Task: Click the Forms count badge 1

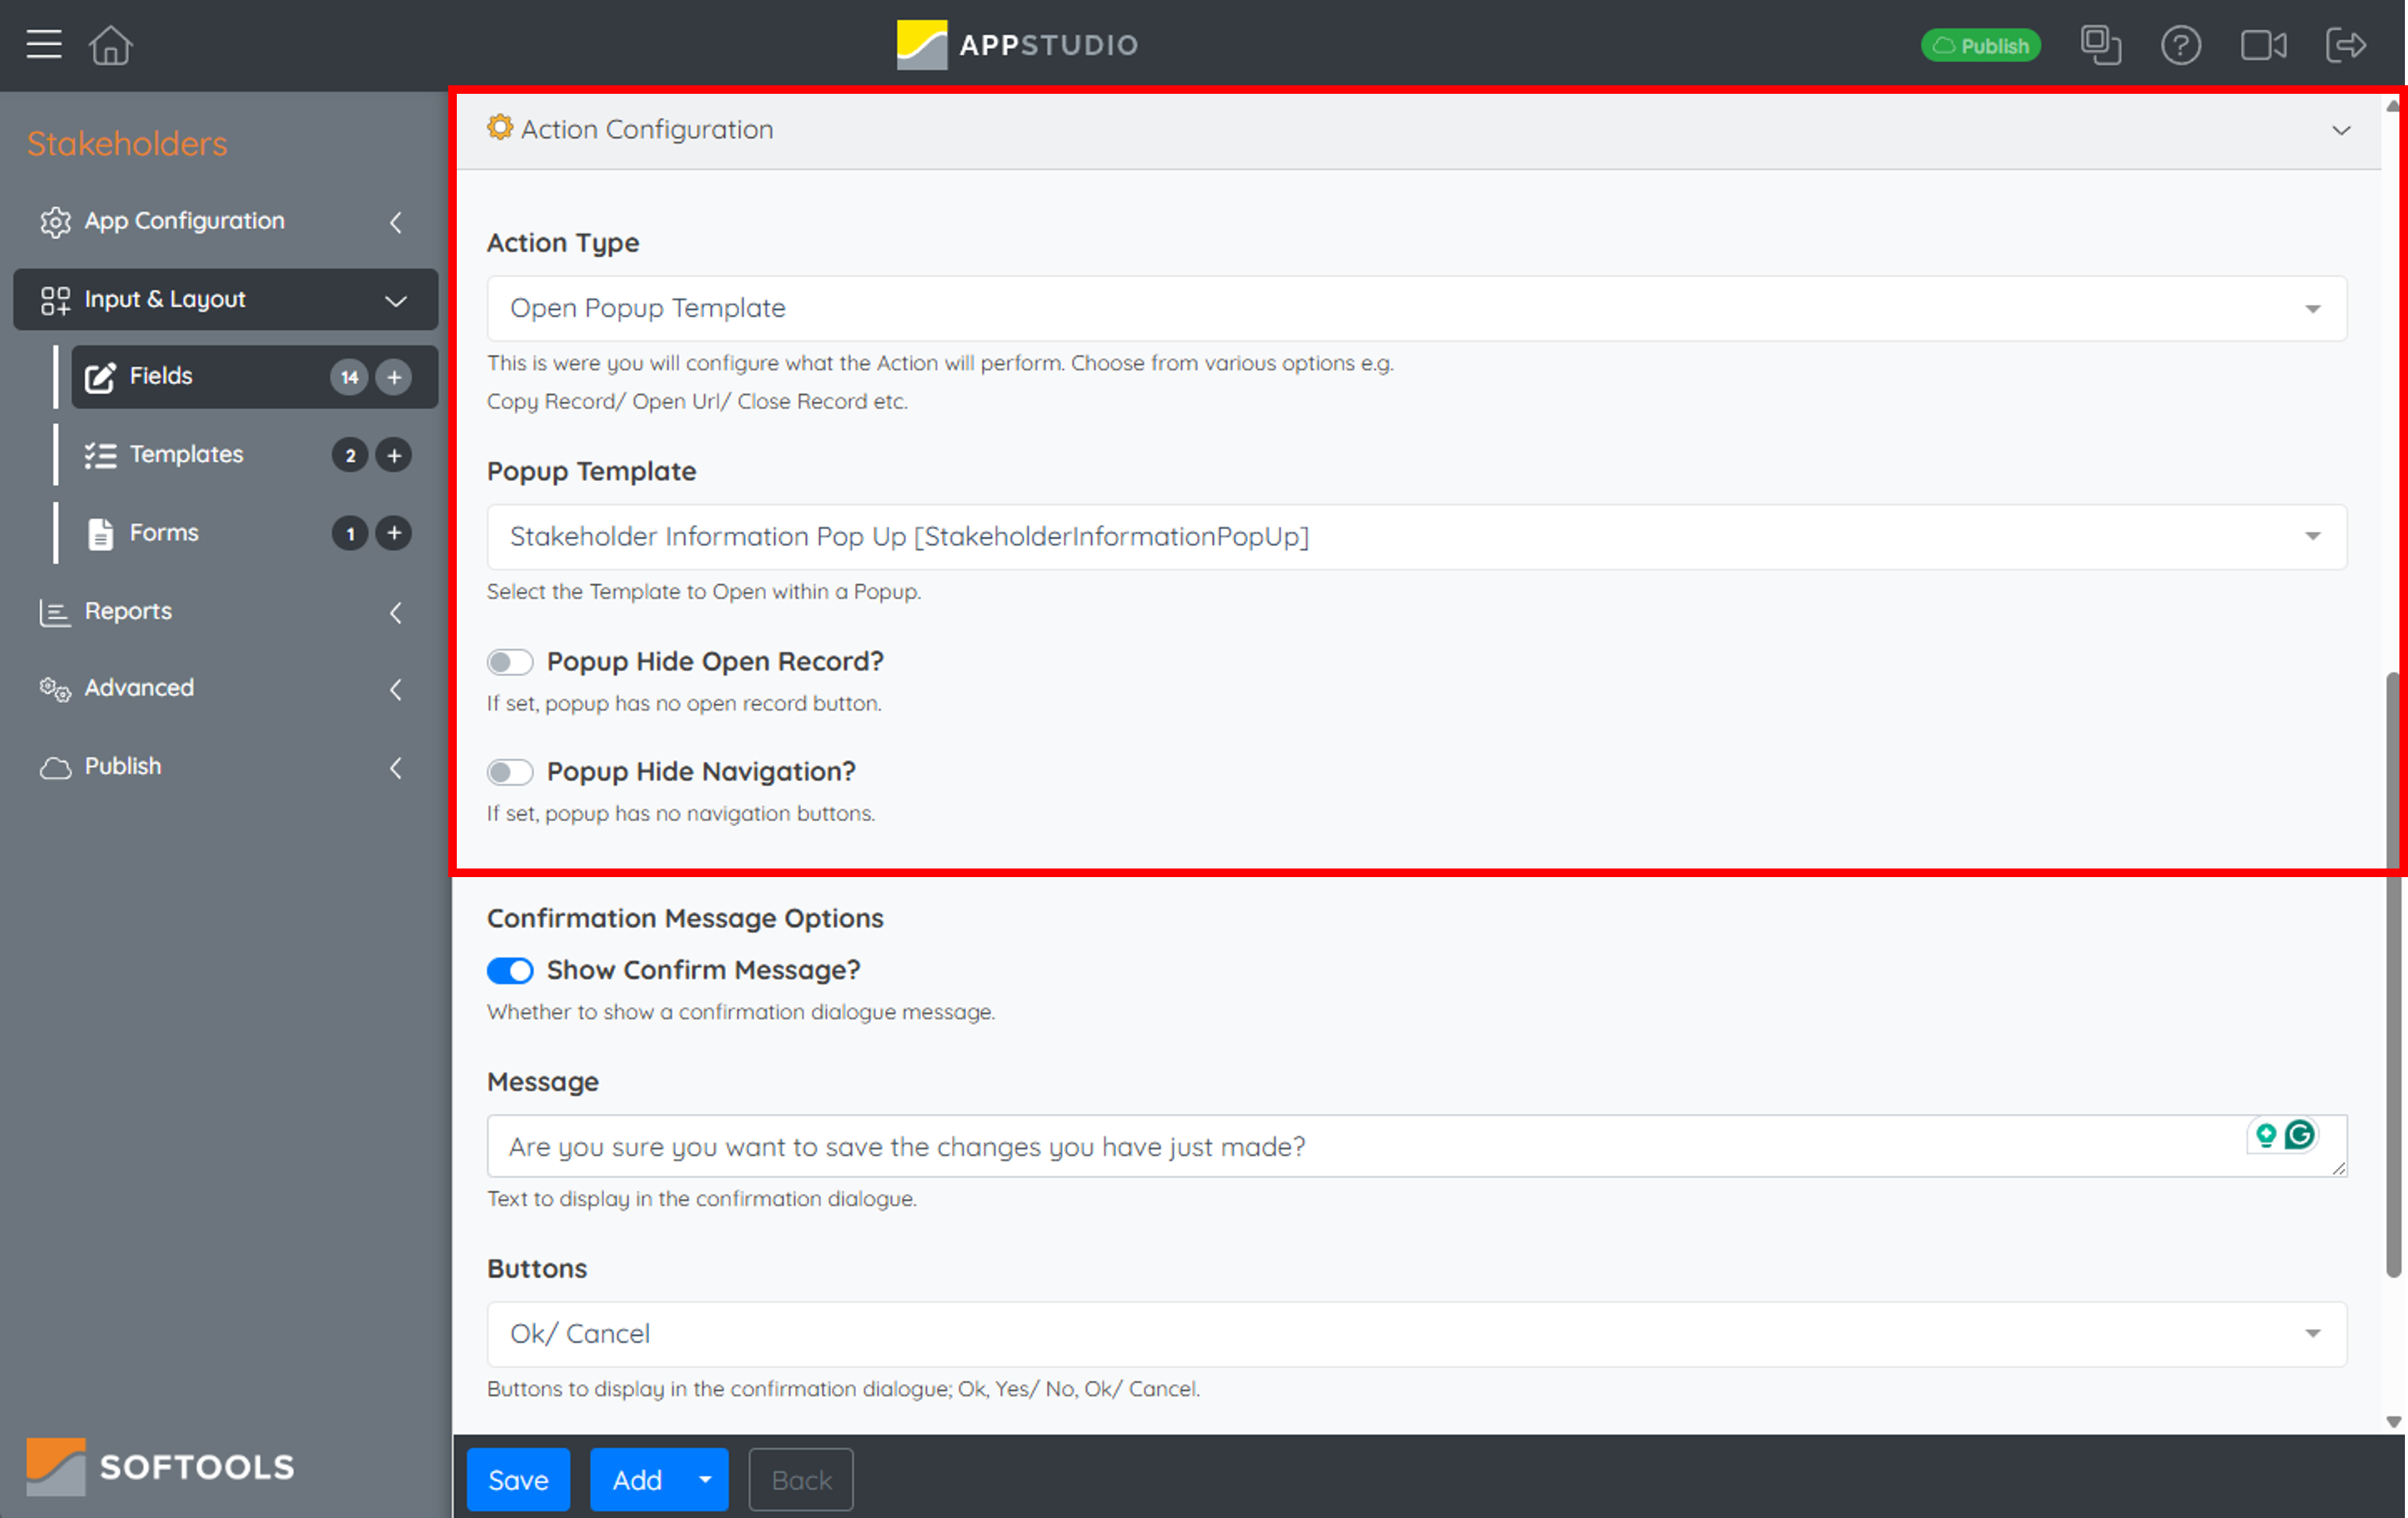Action: tap(349, 533)
